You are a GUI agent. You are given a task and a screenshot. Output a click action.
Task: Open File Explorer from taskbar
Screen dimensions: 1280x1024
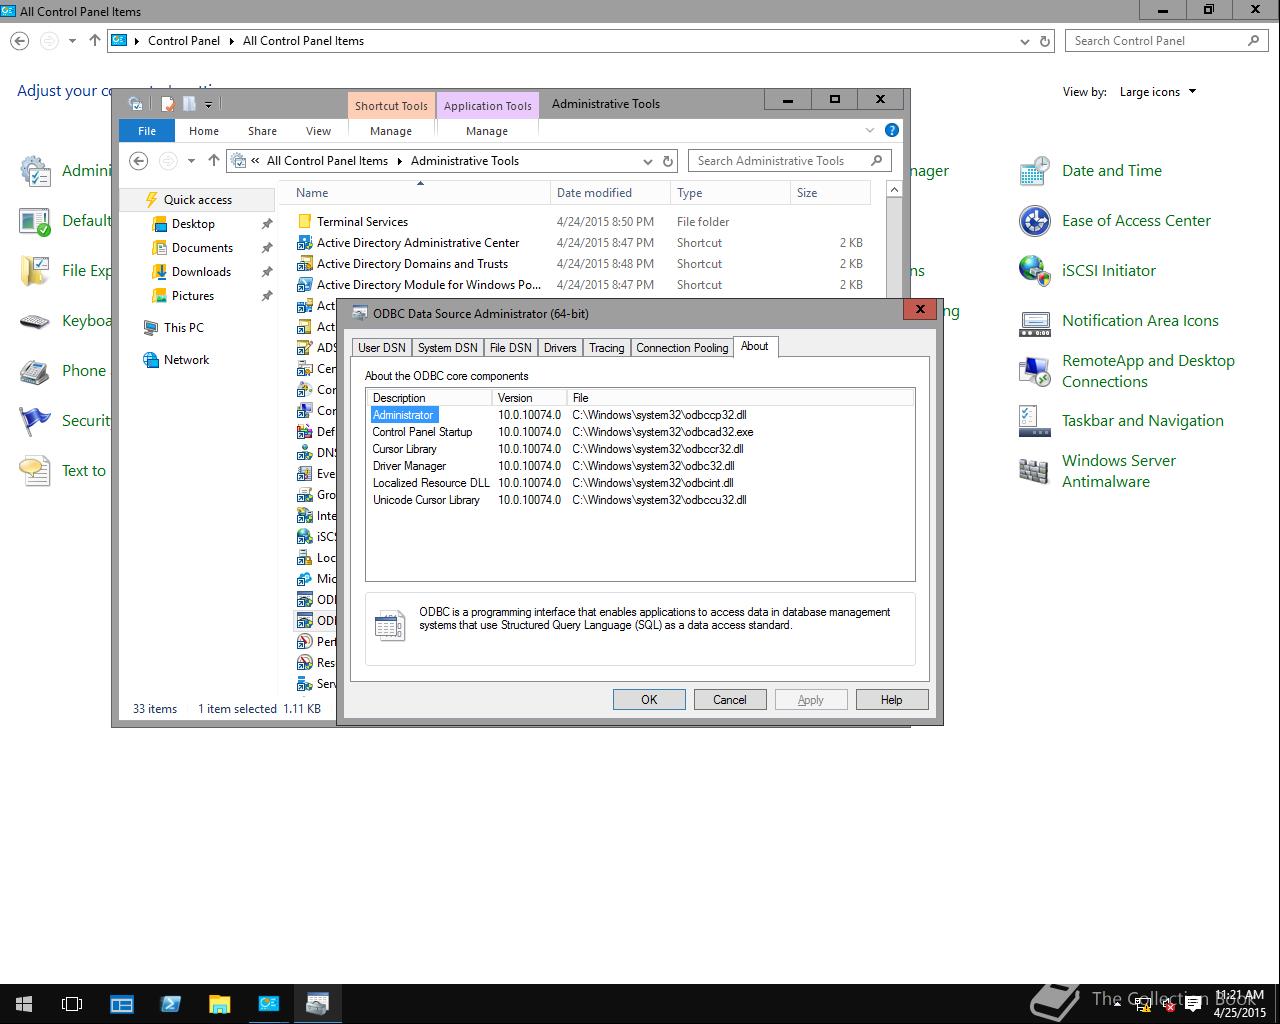(219, 1004)
